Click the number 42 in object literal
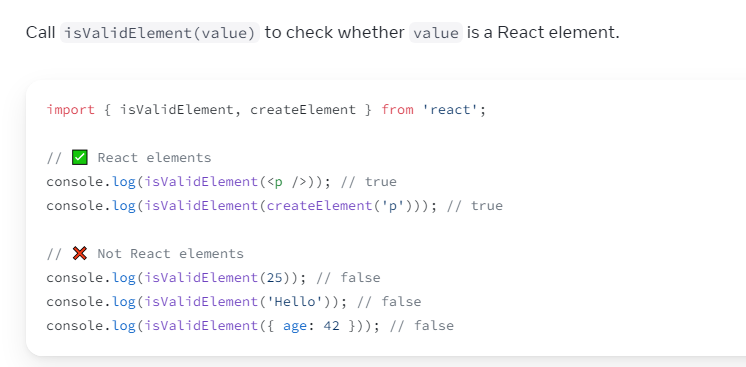 [332, 326]
